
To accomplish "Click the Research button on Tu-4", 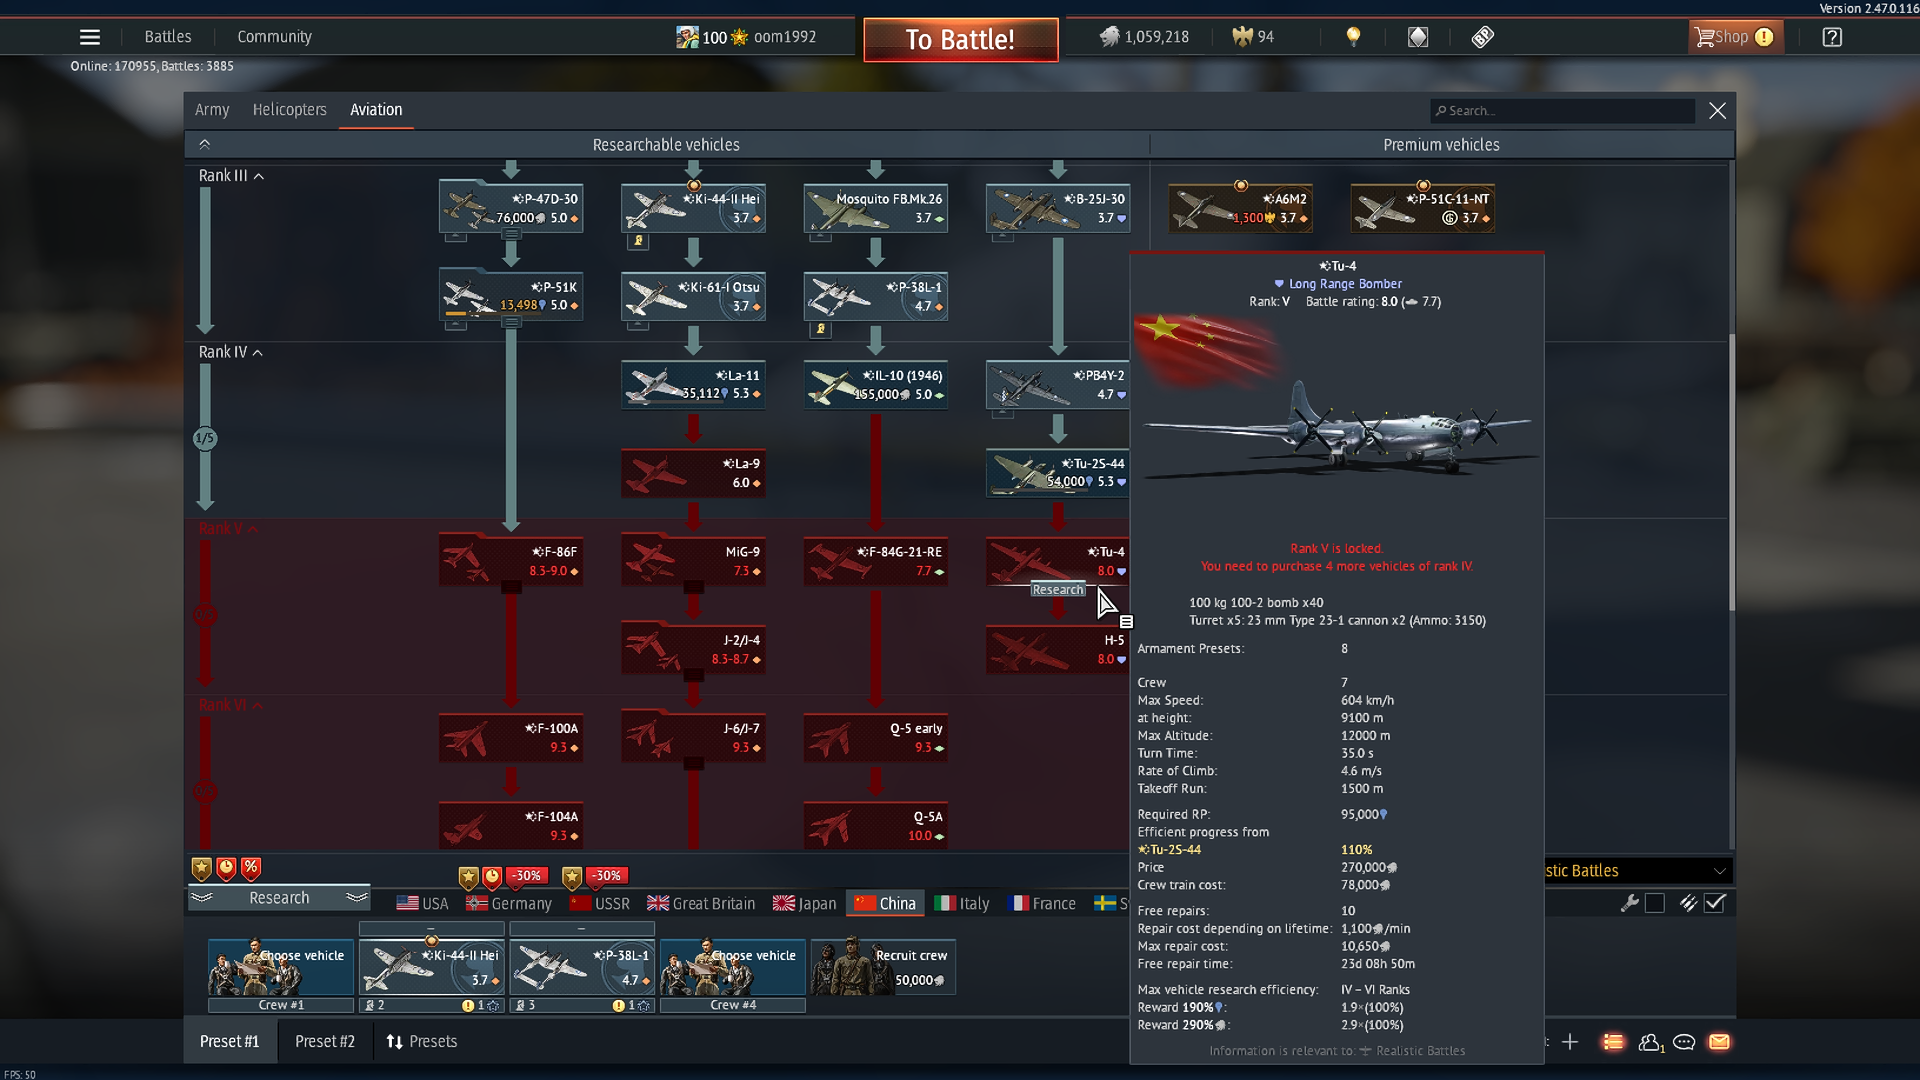I will (1058, 590).
